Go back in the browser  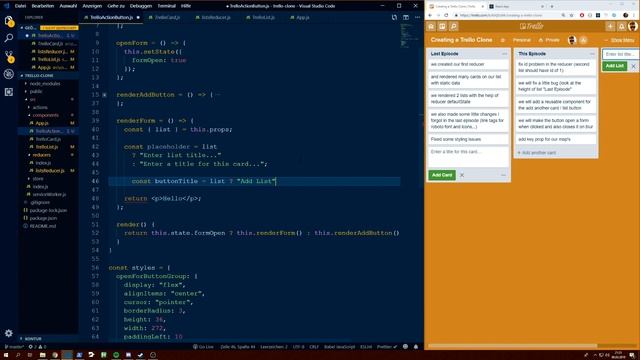[430, 15]
